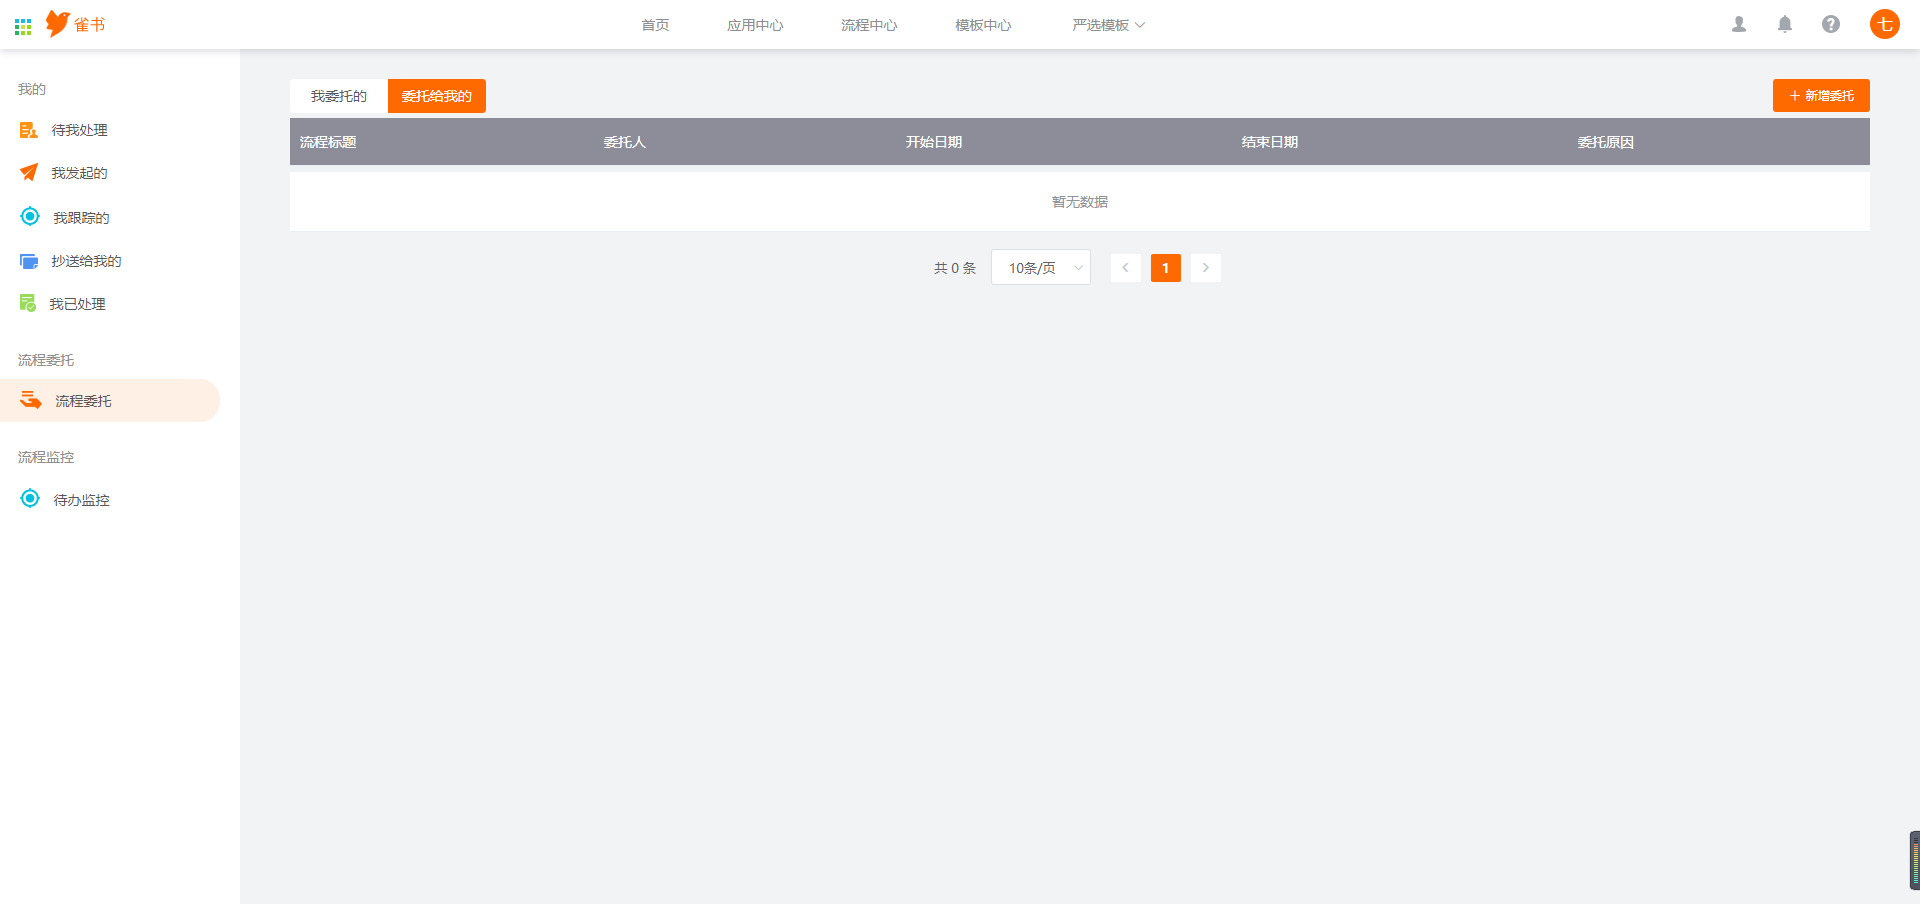Click the 抄送给我的 icon
This screenshot has height=904, width=1920.
tap(29, 261)
